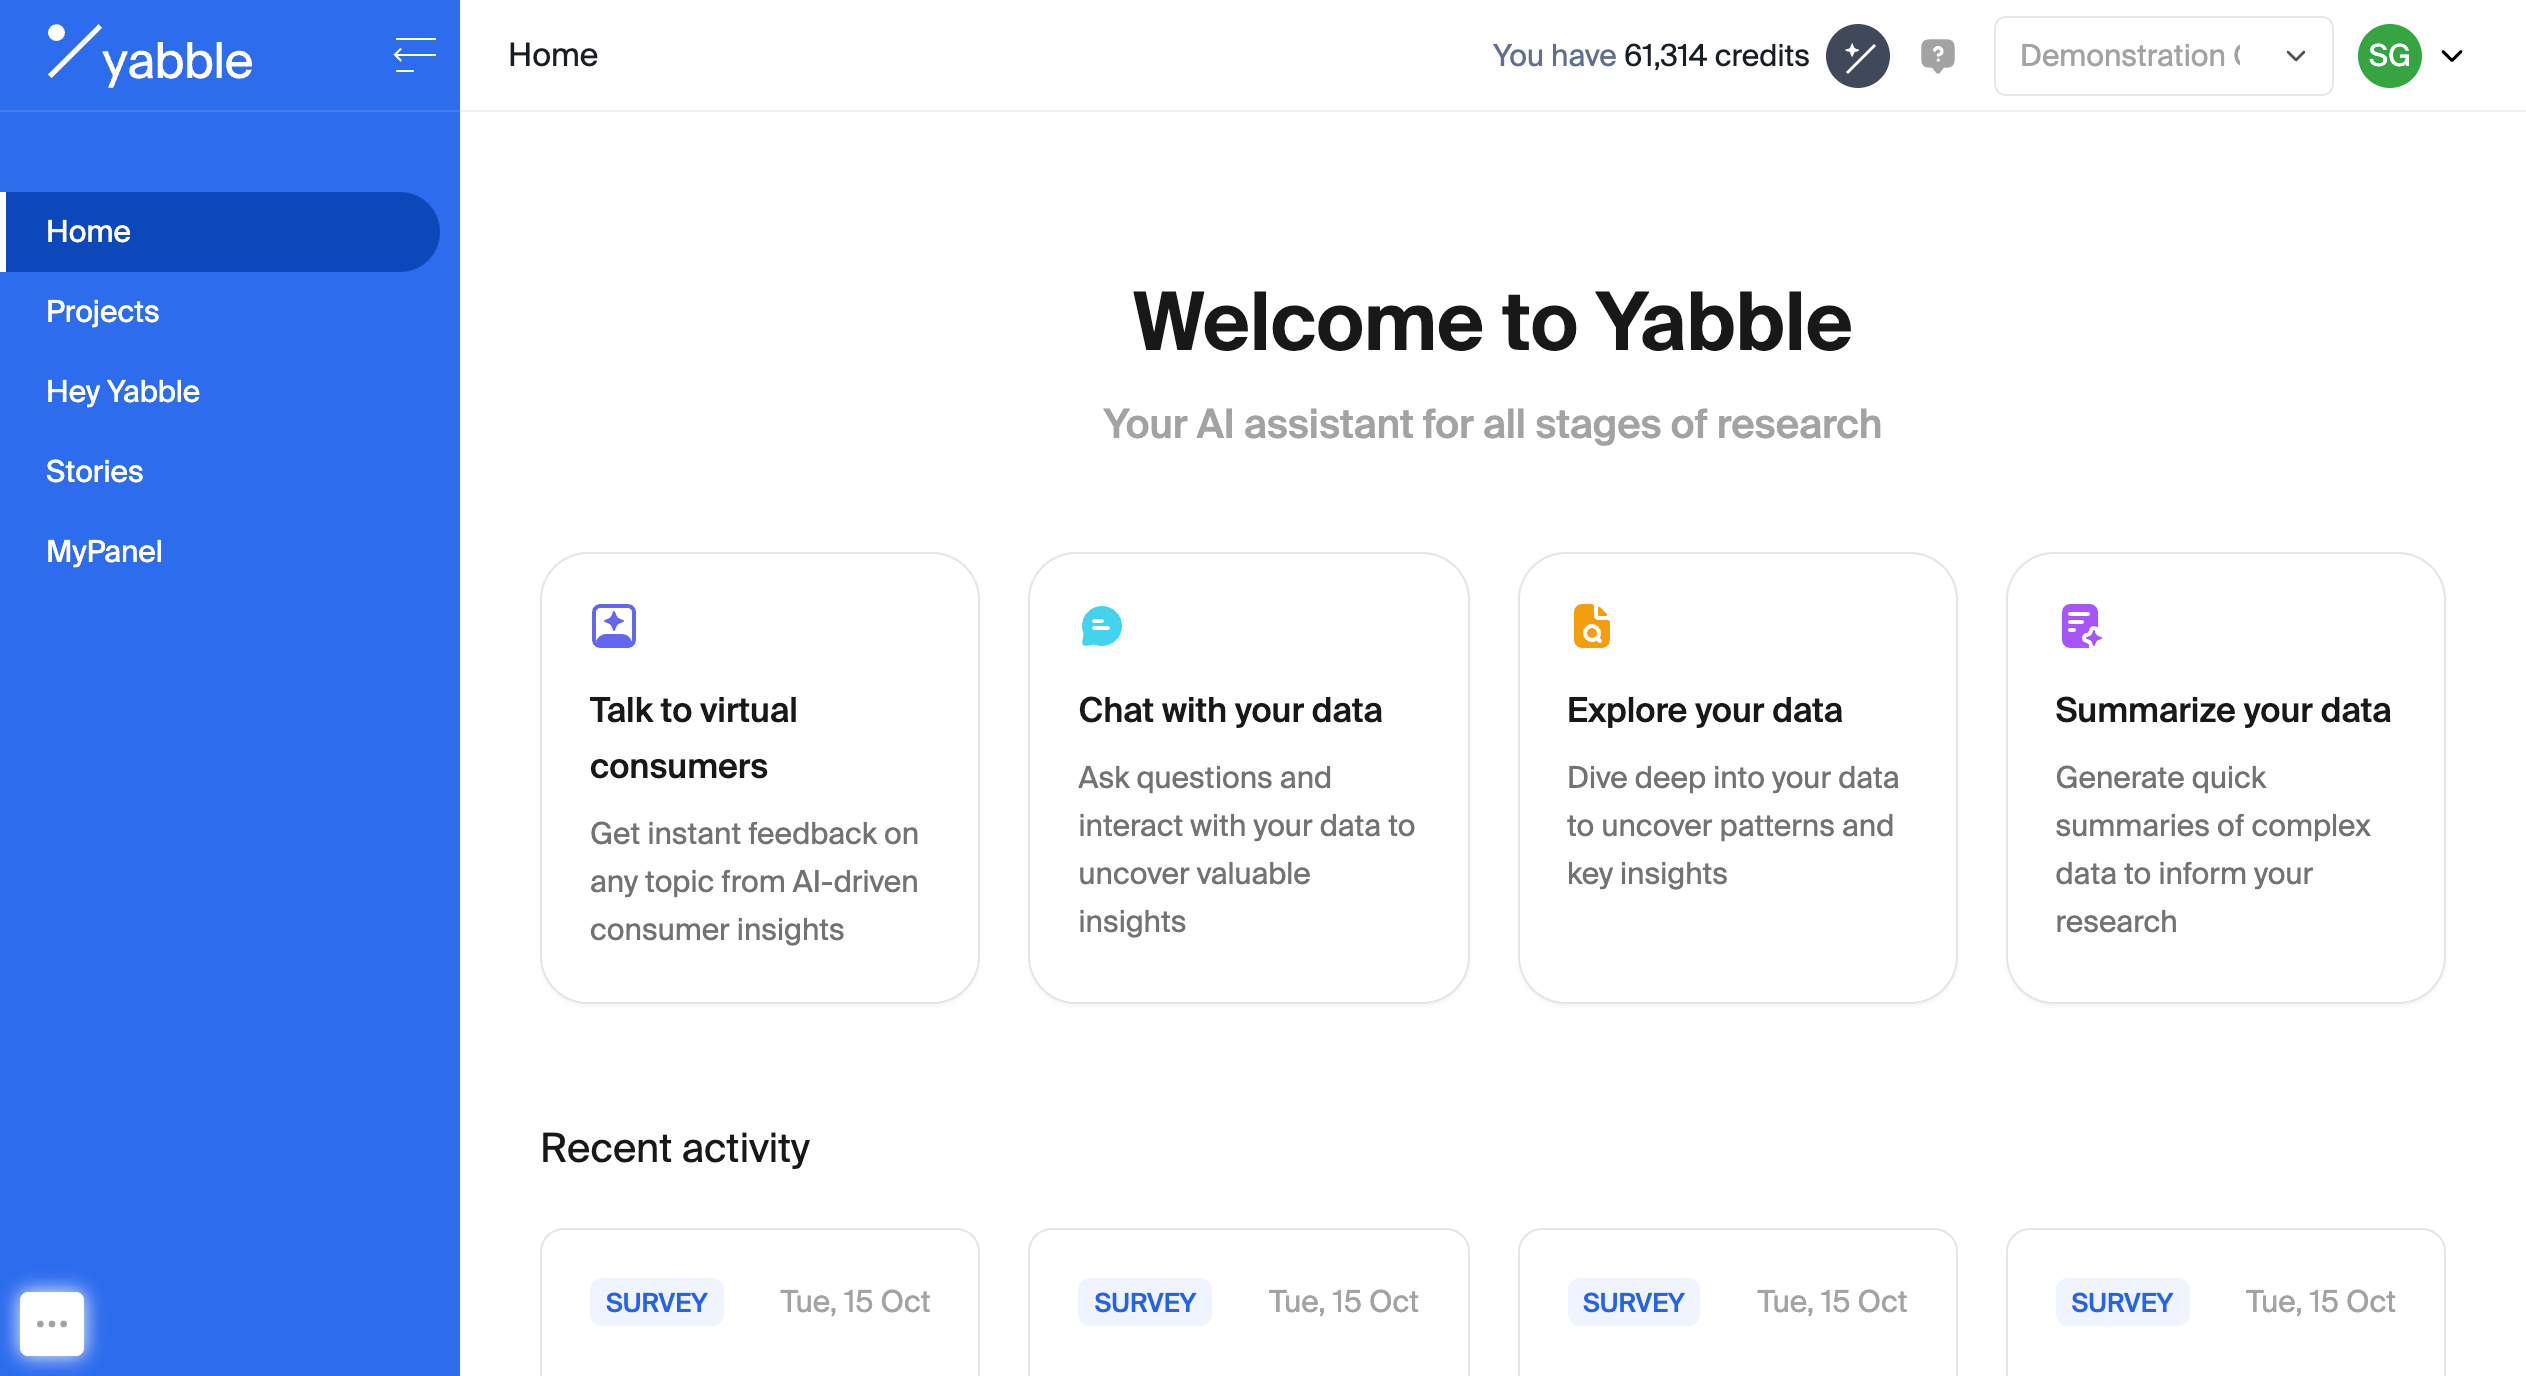
Task: Collapse the blue sidebar
Action: [x=414, y=54]
